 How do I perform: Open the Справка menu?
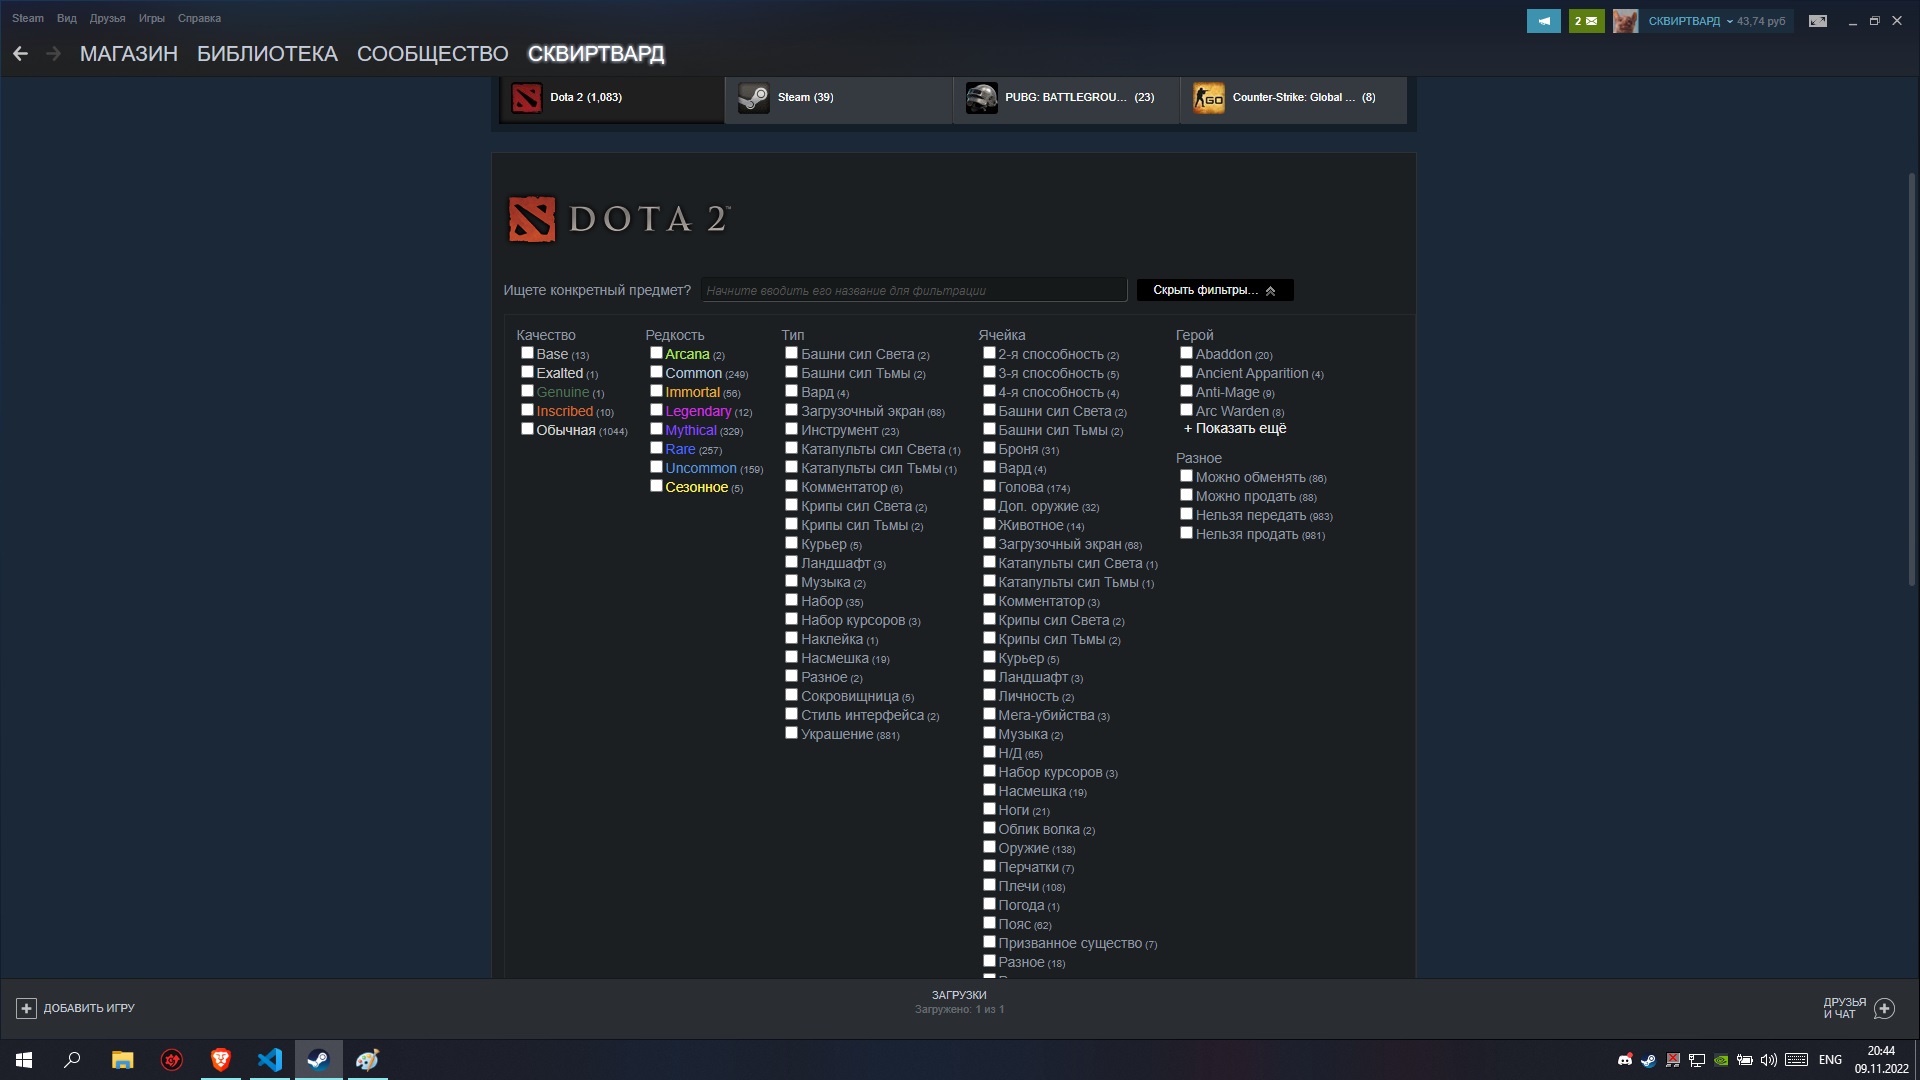199,18
